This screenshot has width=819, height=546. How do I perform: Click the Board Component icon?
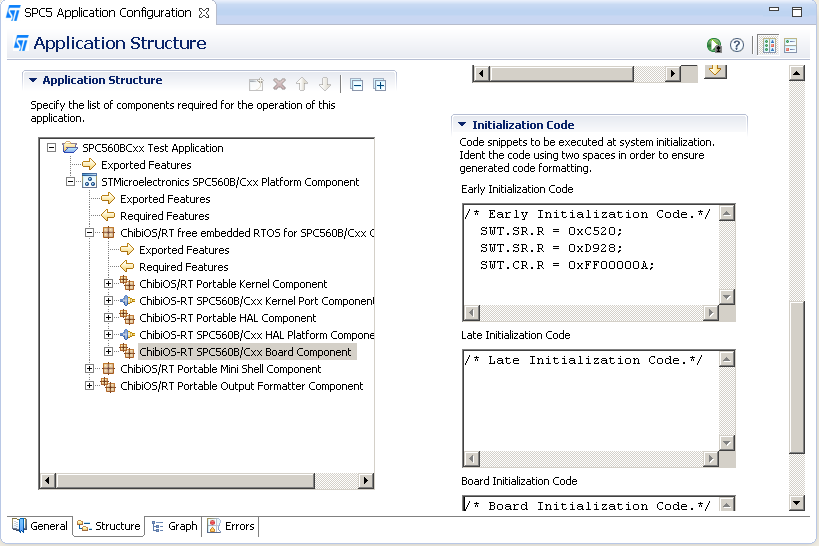127,351
